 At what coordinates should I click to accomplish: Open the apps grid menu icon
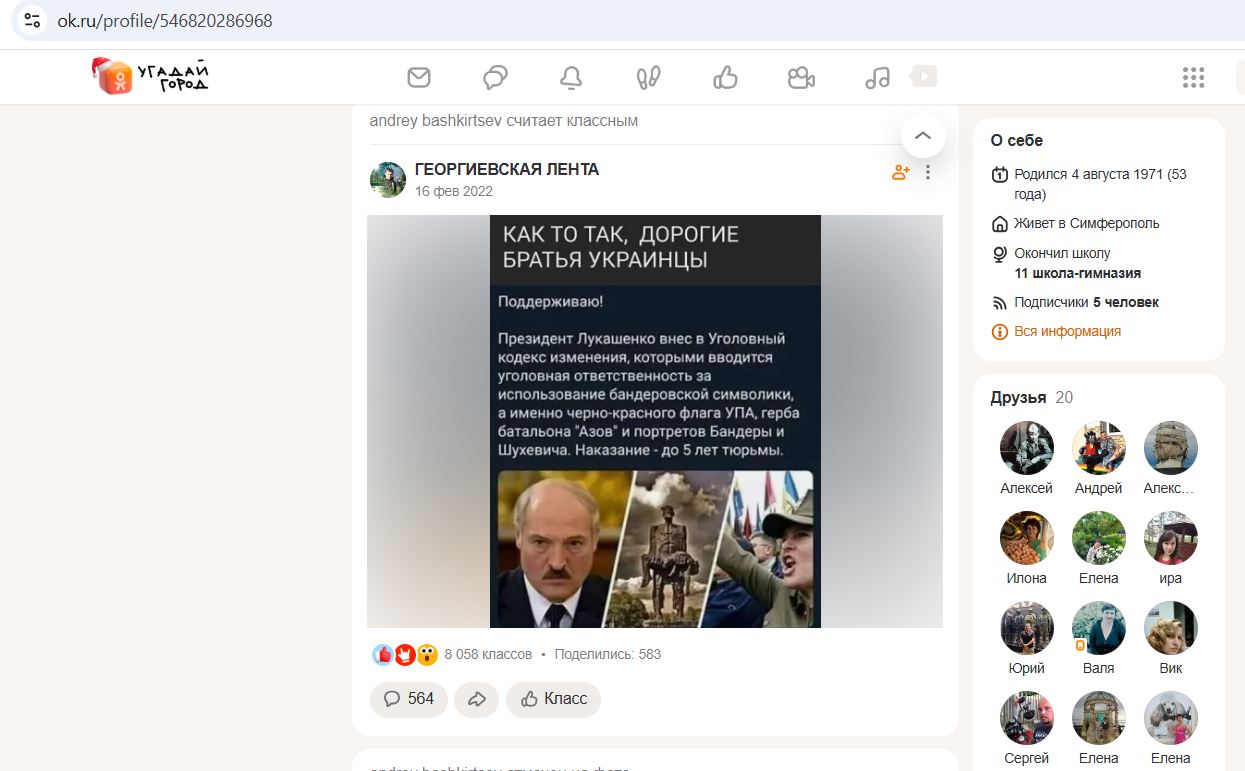pyautogui.click(x=1193, y=77)
